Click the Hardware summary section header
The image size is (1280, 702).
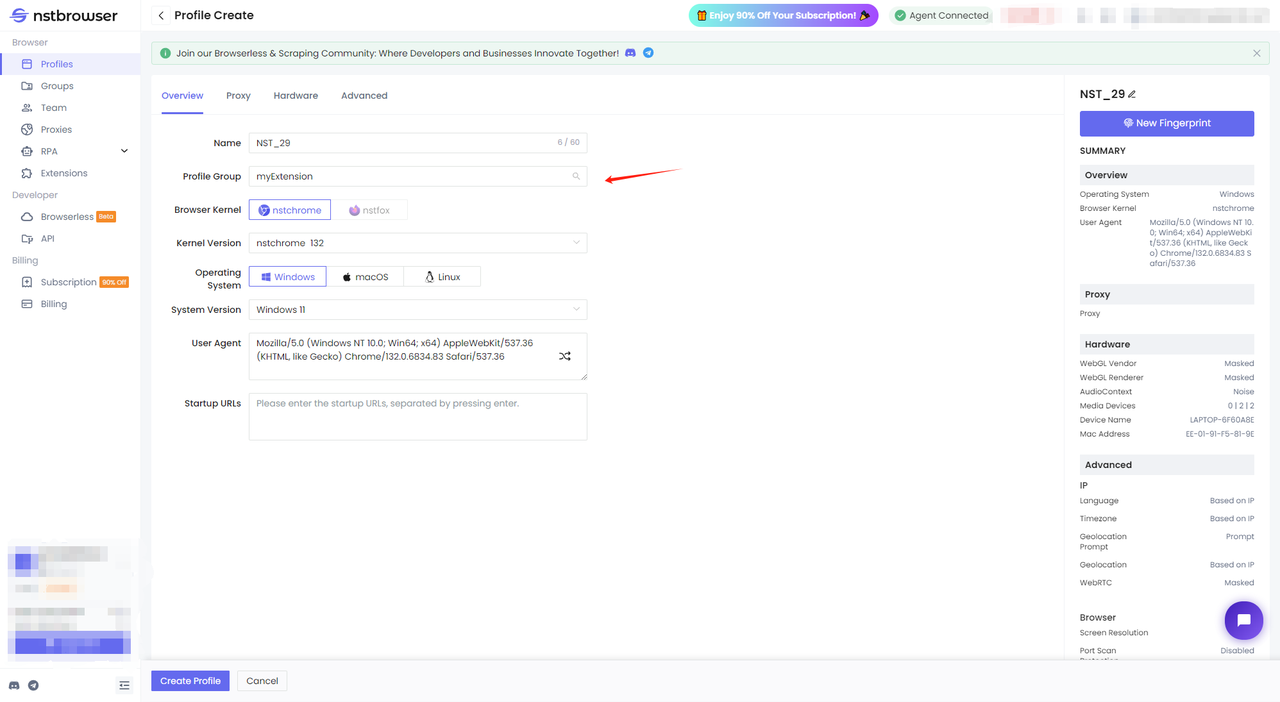point(1167,344)
